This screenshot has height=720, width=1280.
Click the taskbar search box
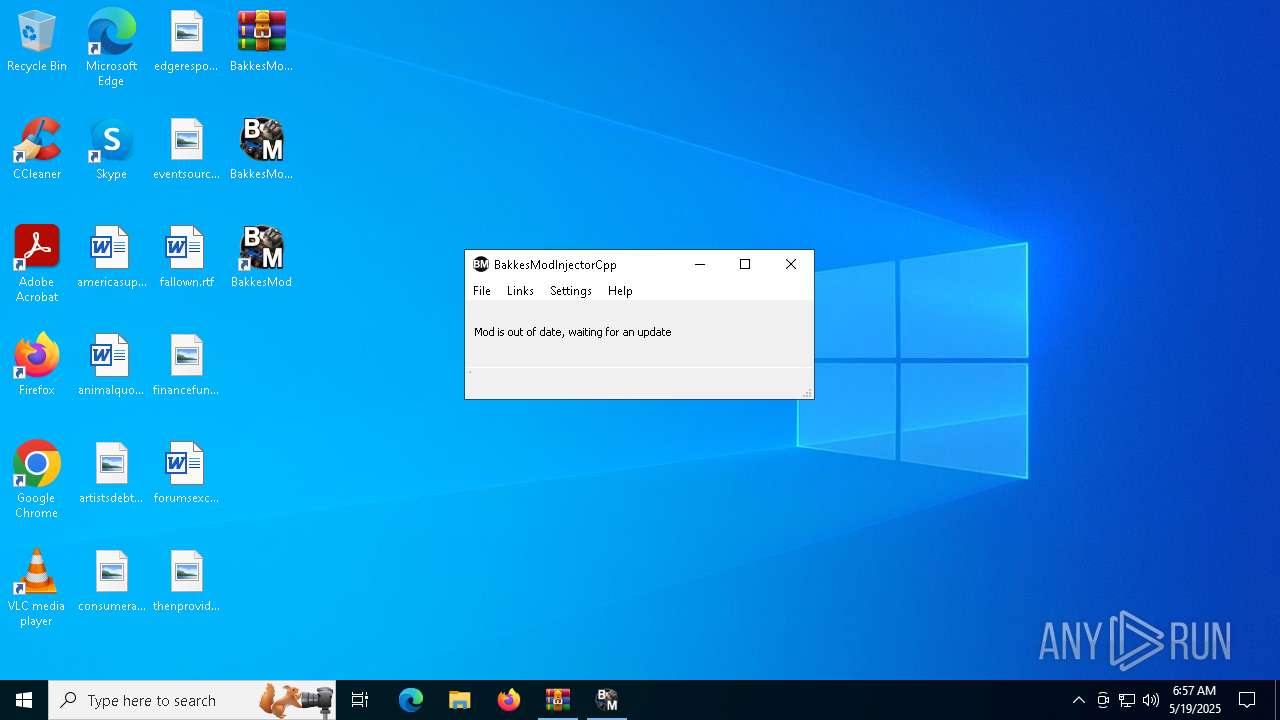[x=192, y=700]
